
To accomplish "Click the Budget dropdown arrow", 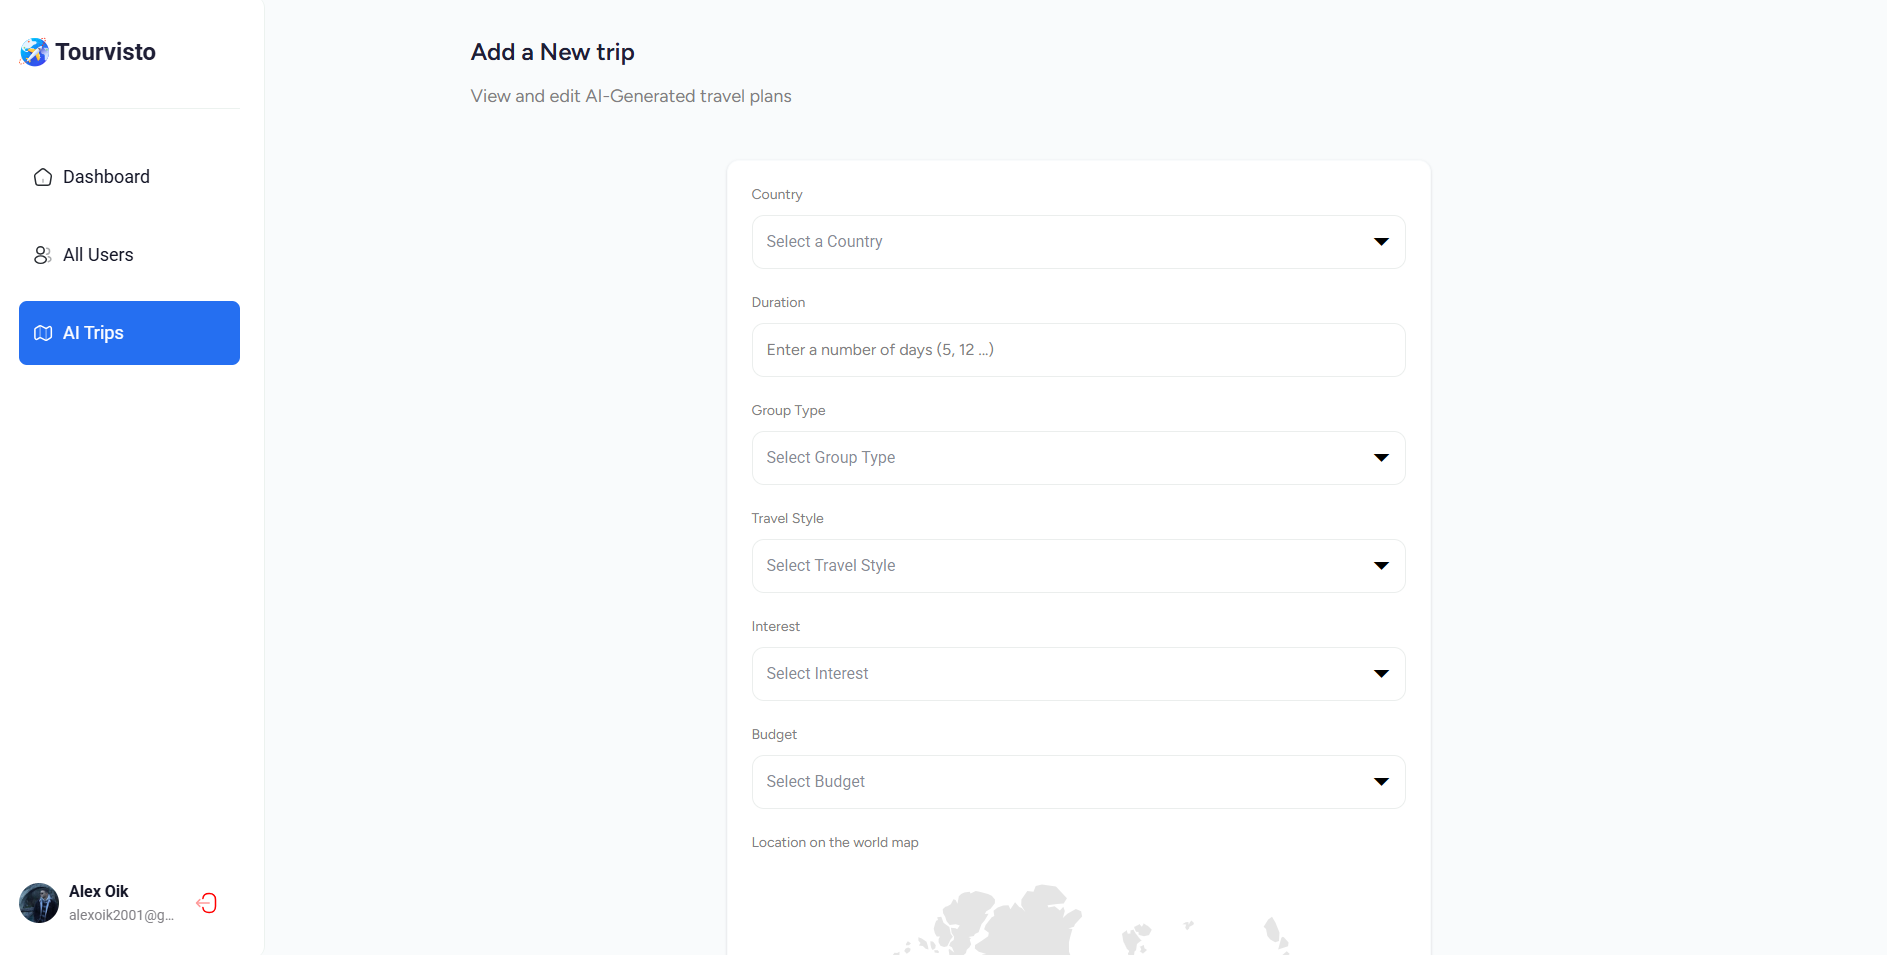I will click(1381, 782).
